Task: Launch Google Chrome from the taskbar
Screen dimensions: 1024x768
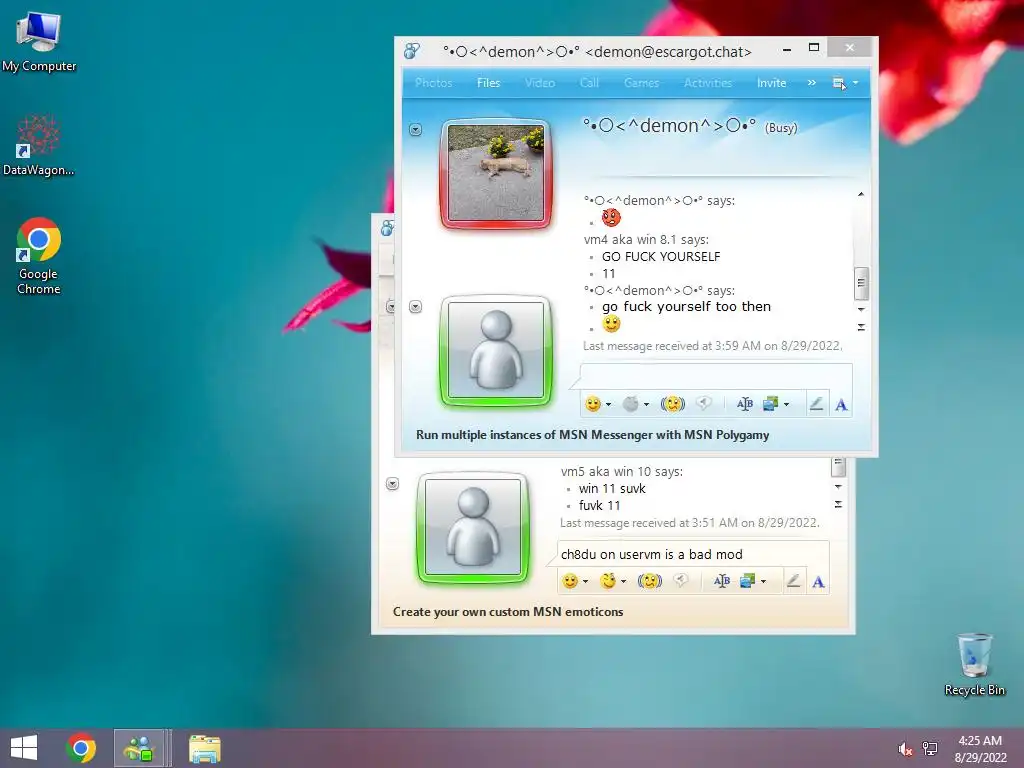Action: (81, 748)
